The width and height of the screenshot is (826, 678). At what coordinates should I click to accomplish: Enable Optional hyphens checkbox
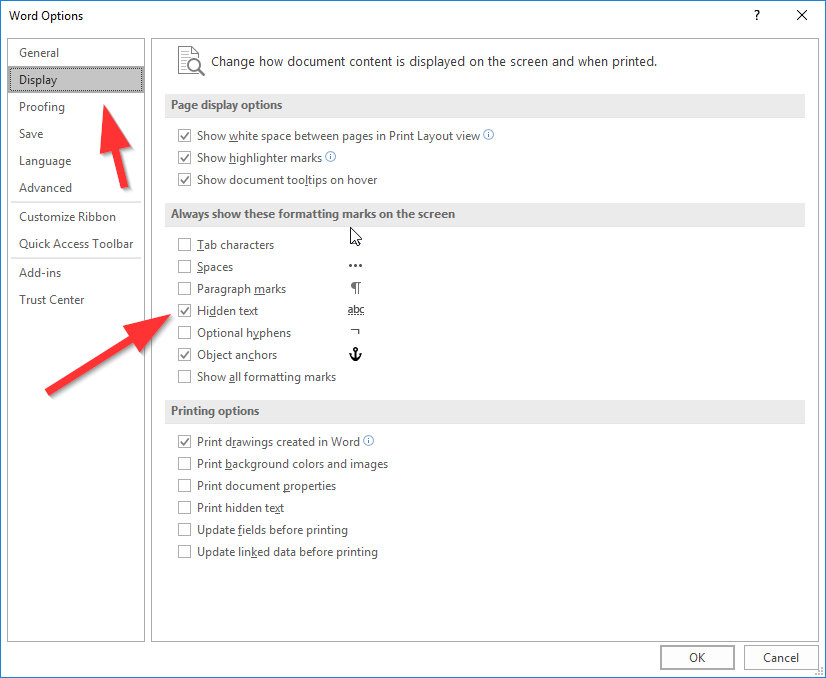pyautogui.click(x=184, y=333)
